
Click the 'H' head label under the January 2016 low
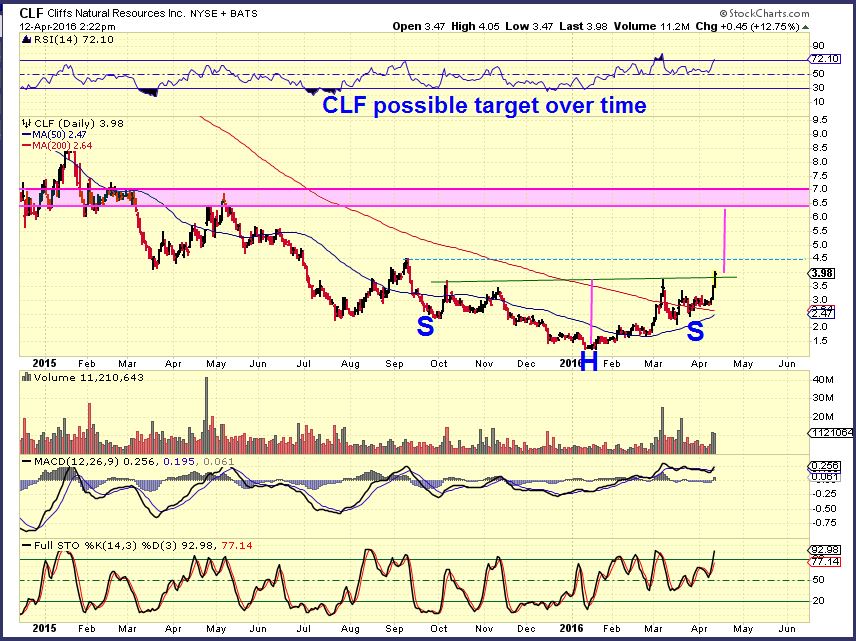589,361
